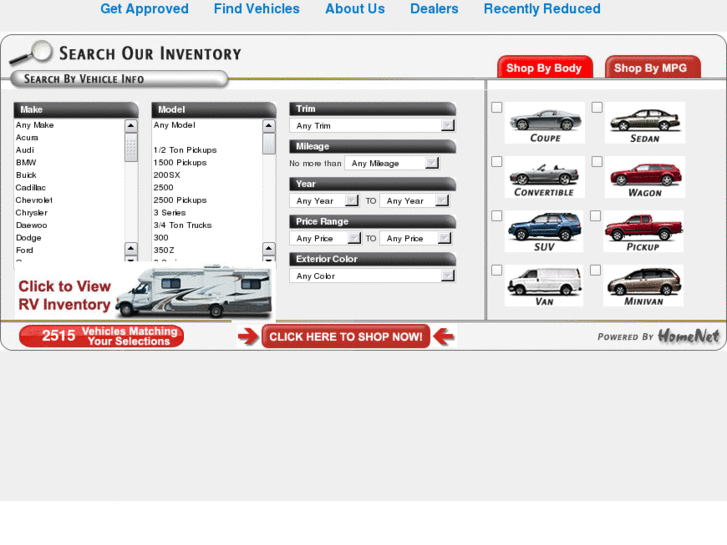Open the Find Vehicles menu item

click(256, 9)
